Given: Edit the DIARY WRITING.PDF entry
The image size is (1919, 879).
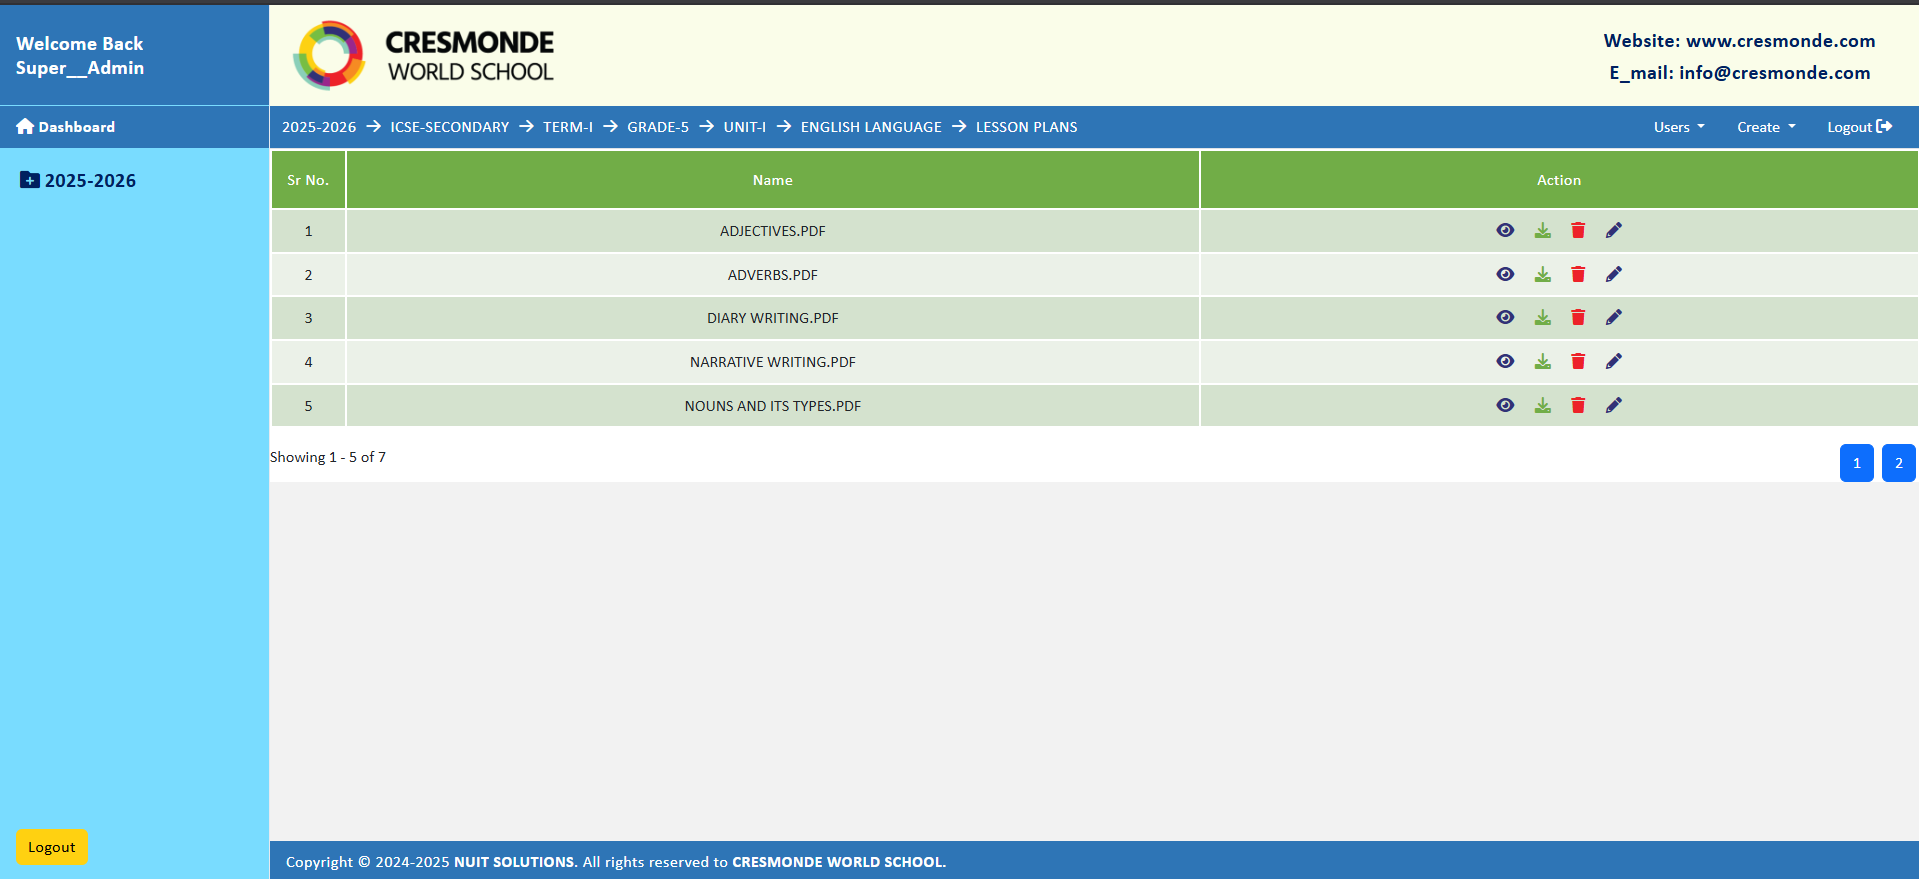Looking at the screenshot, I should click(1613, 318).
